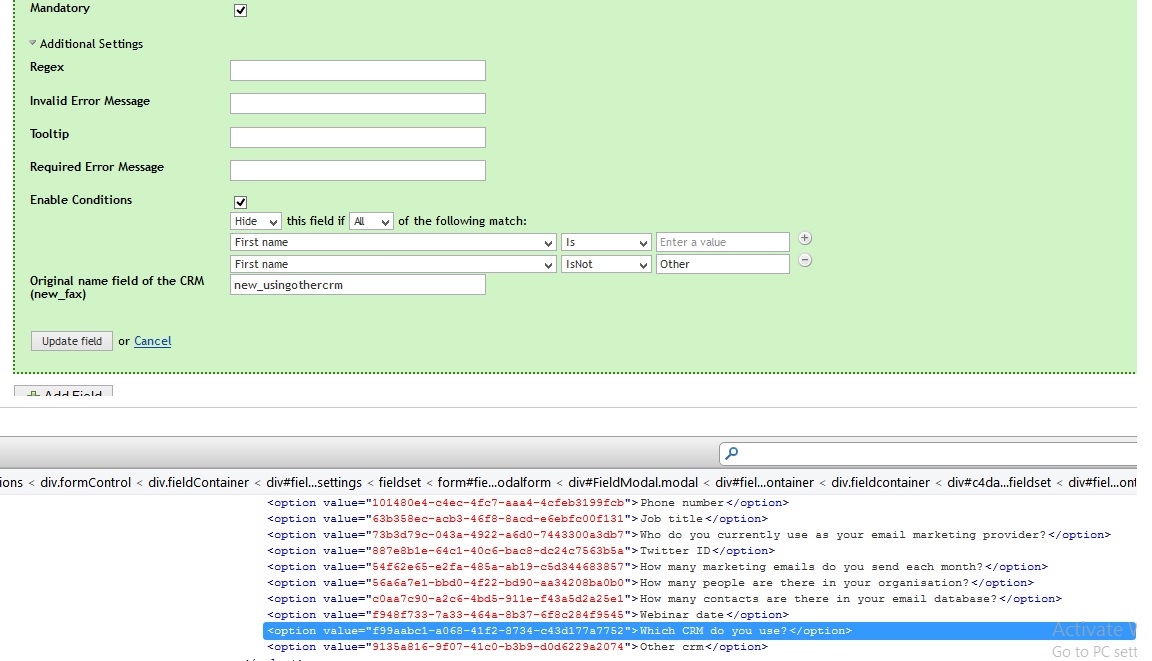The width and height of the screenshot is (1152, 661).
Task: Click the field containing new_usingothercrm
Action: [358, 285]
